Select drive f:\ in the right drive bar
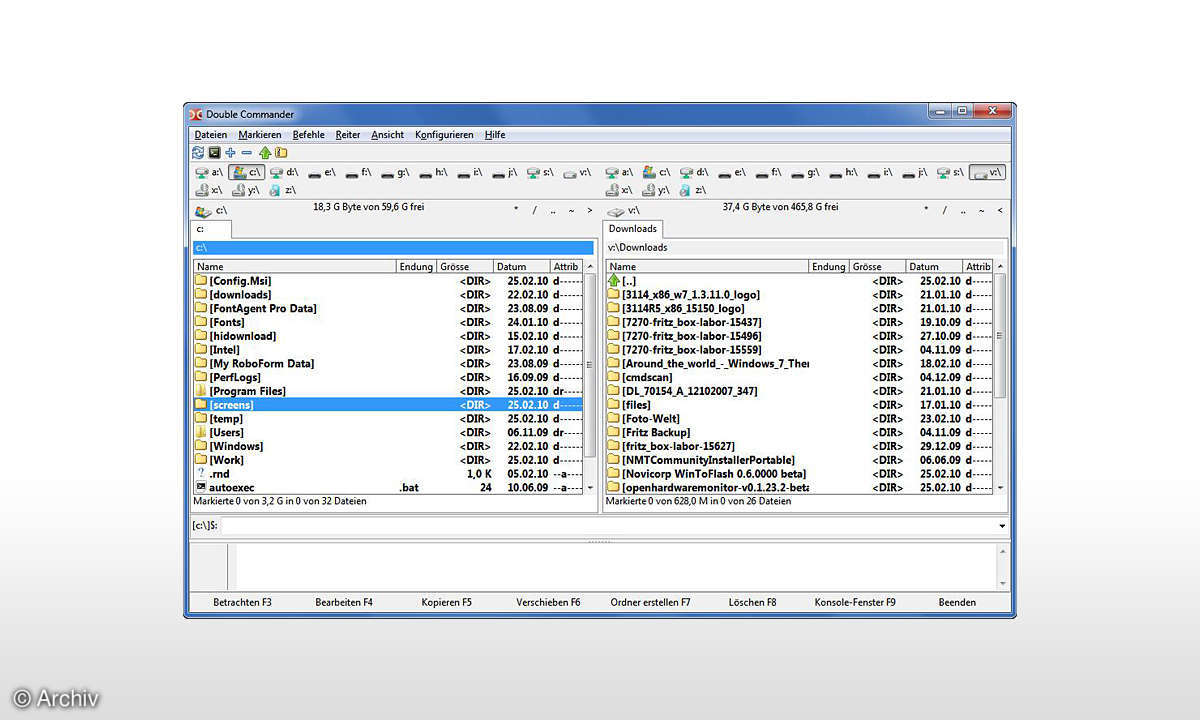 click(768, 173)
